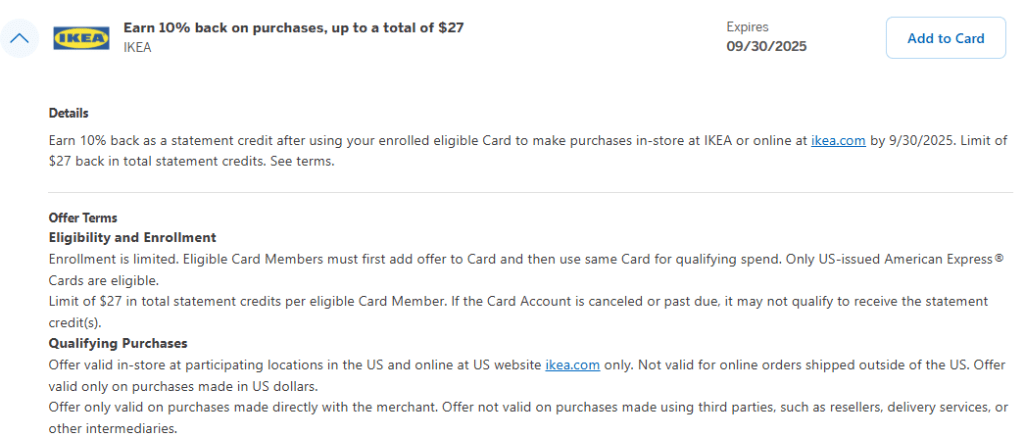The image size is (1024, 437).
Task: Click the 09/30/2025 expiration date
Action: tap(766, 46)
